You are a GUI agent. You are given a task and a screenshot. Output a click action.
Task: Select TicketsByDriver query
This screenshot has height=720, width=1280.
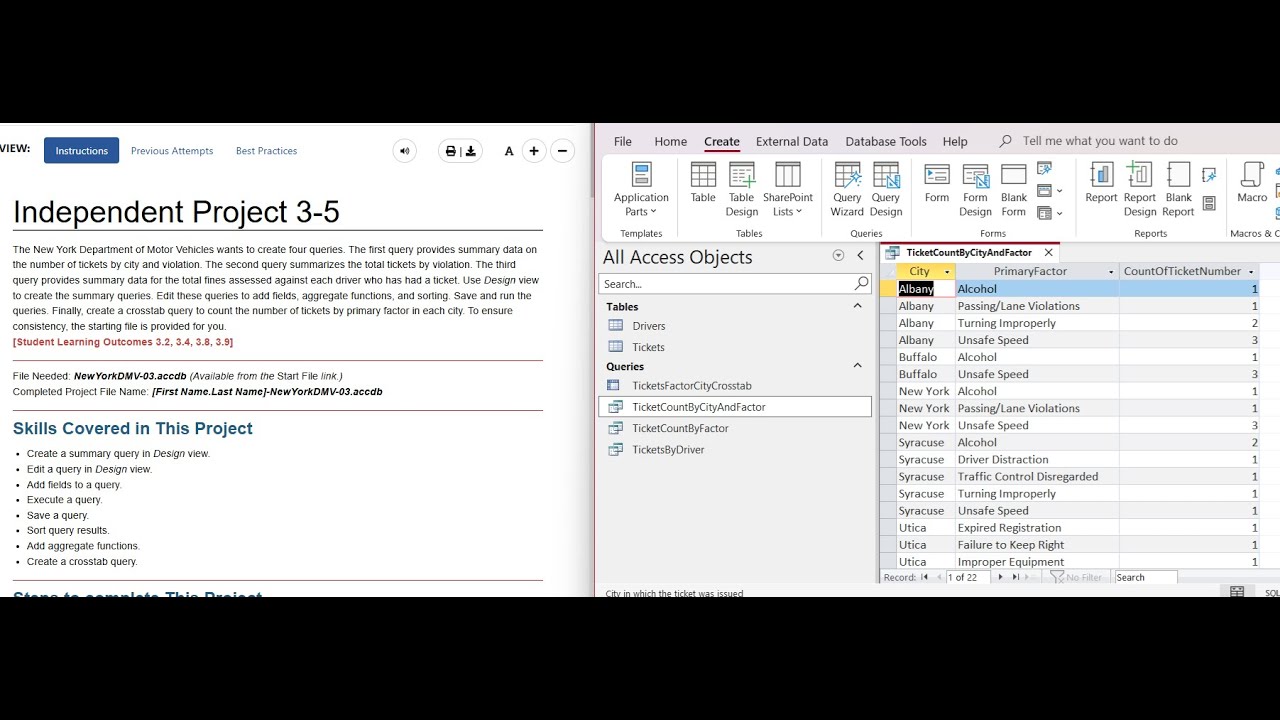point(735,450)
